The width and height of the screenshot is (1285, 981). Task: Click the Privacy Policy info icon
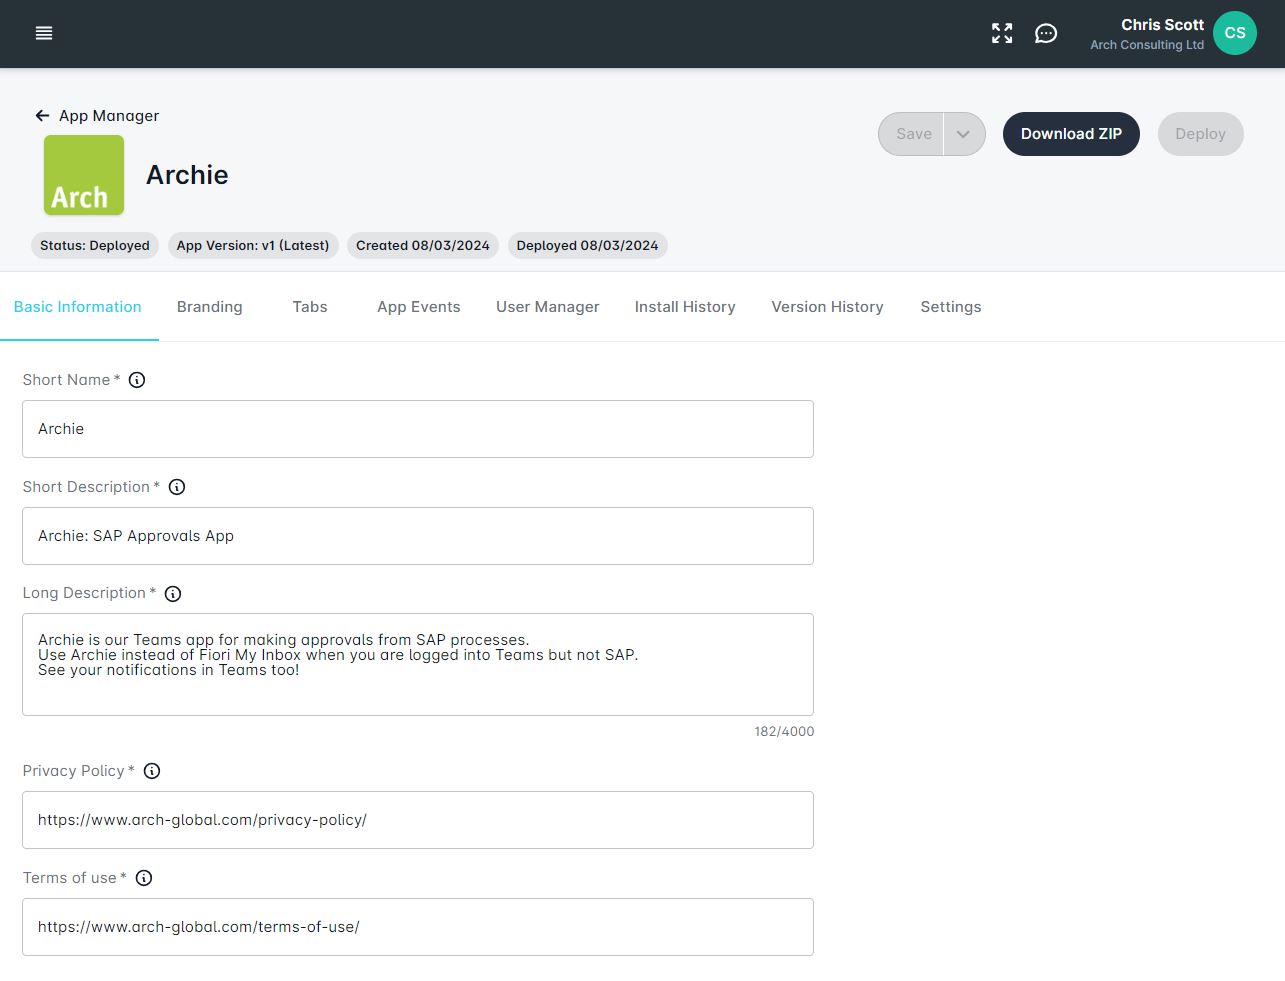pyautogui.click(x=151, y=771)
